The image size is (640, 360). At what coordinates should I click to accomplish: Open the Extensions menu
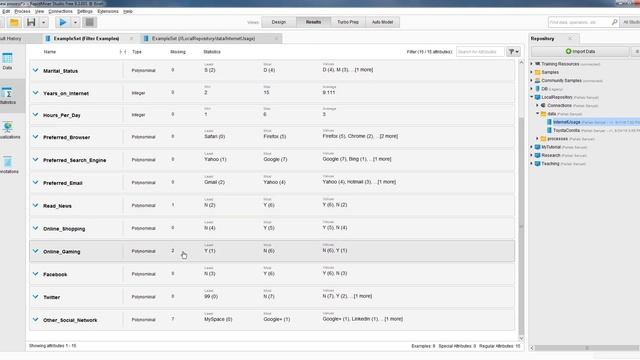tap(108, 11)
